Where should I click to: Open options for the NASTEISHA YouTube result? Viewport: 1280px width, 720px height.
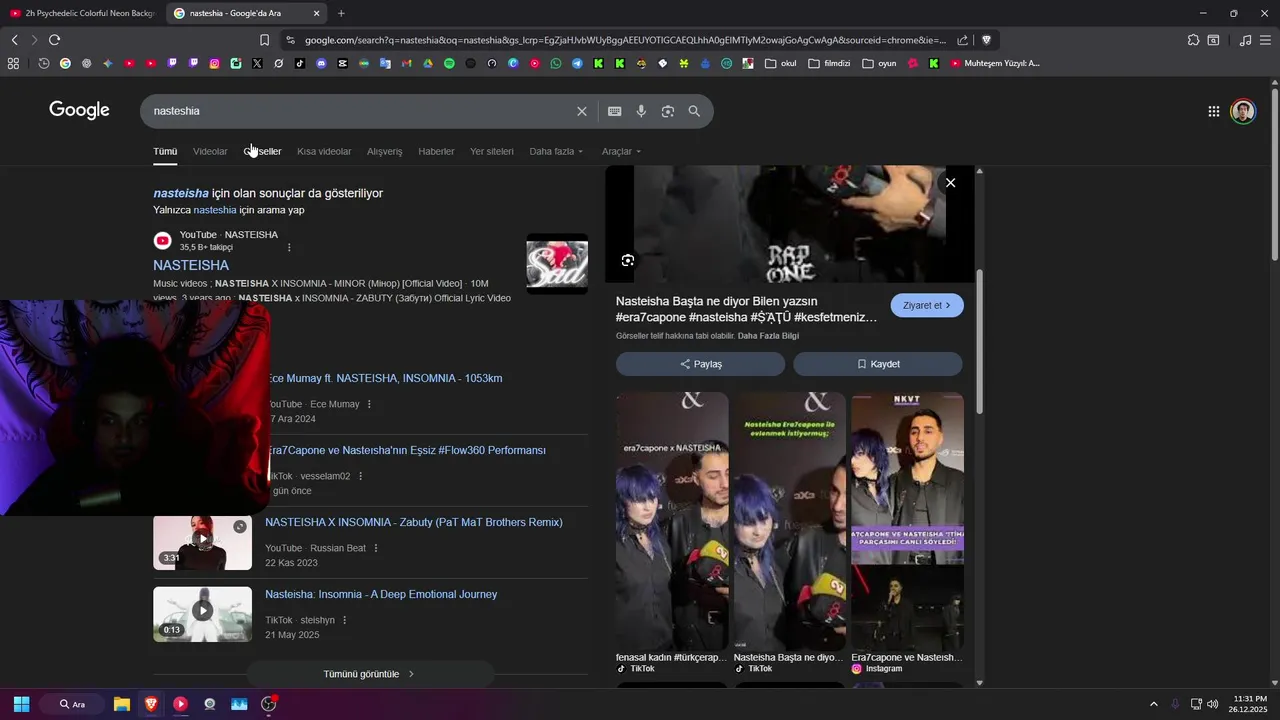coord(289,247)
